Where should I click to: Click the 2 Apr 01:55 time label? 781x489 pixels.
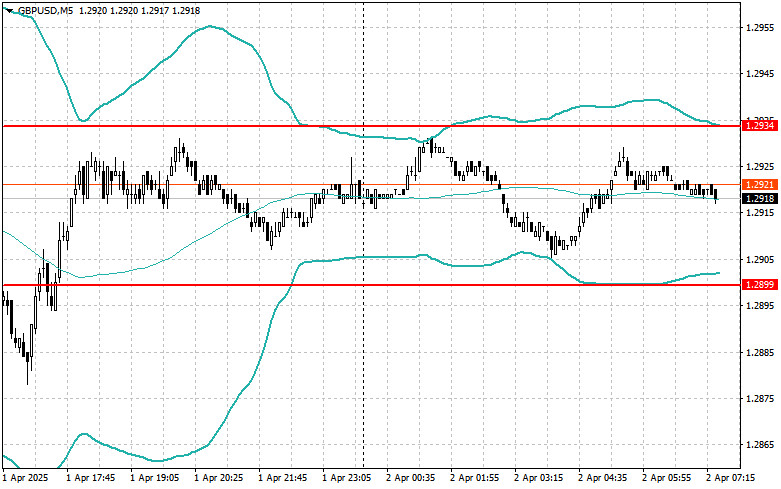[476, 478]
